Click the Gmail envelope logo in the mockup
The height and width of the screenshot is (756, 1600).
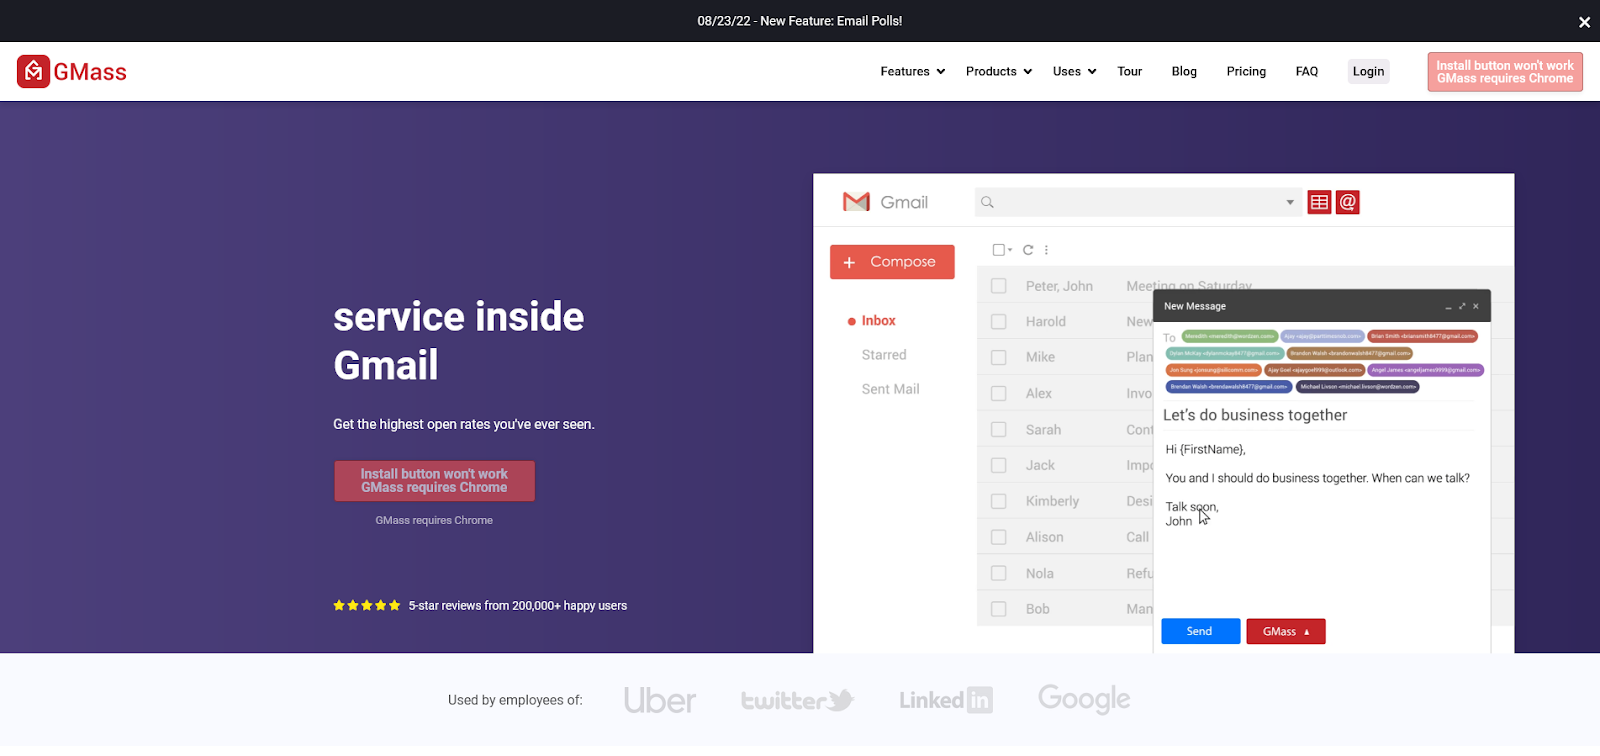click(x=856, y=202)
